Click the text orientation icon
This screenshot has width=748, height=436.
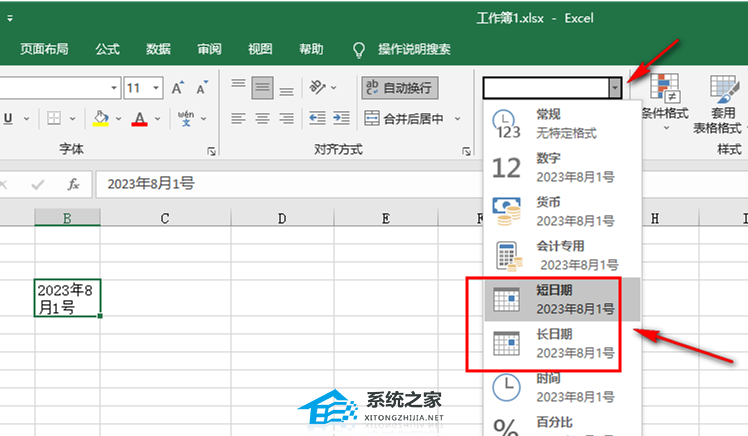pos(317,87)
